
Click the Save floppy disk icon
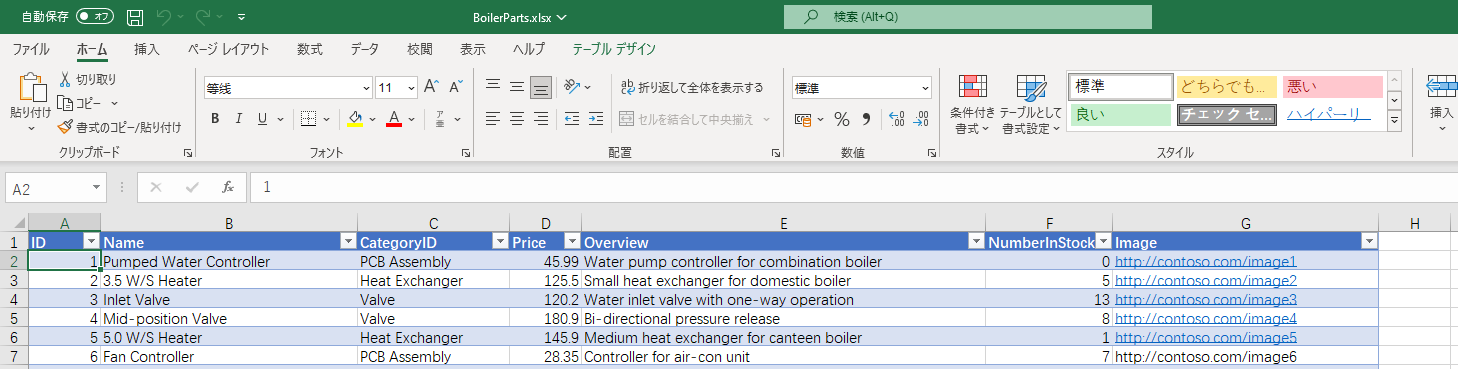coord(135,17)
